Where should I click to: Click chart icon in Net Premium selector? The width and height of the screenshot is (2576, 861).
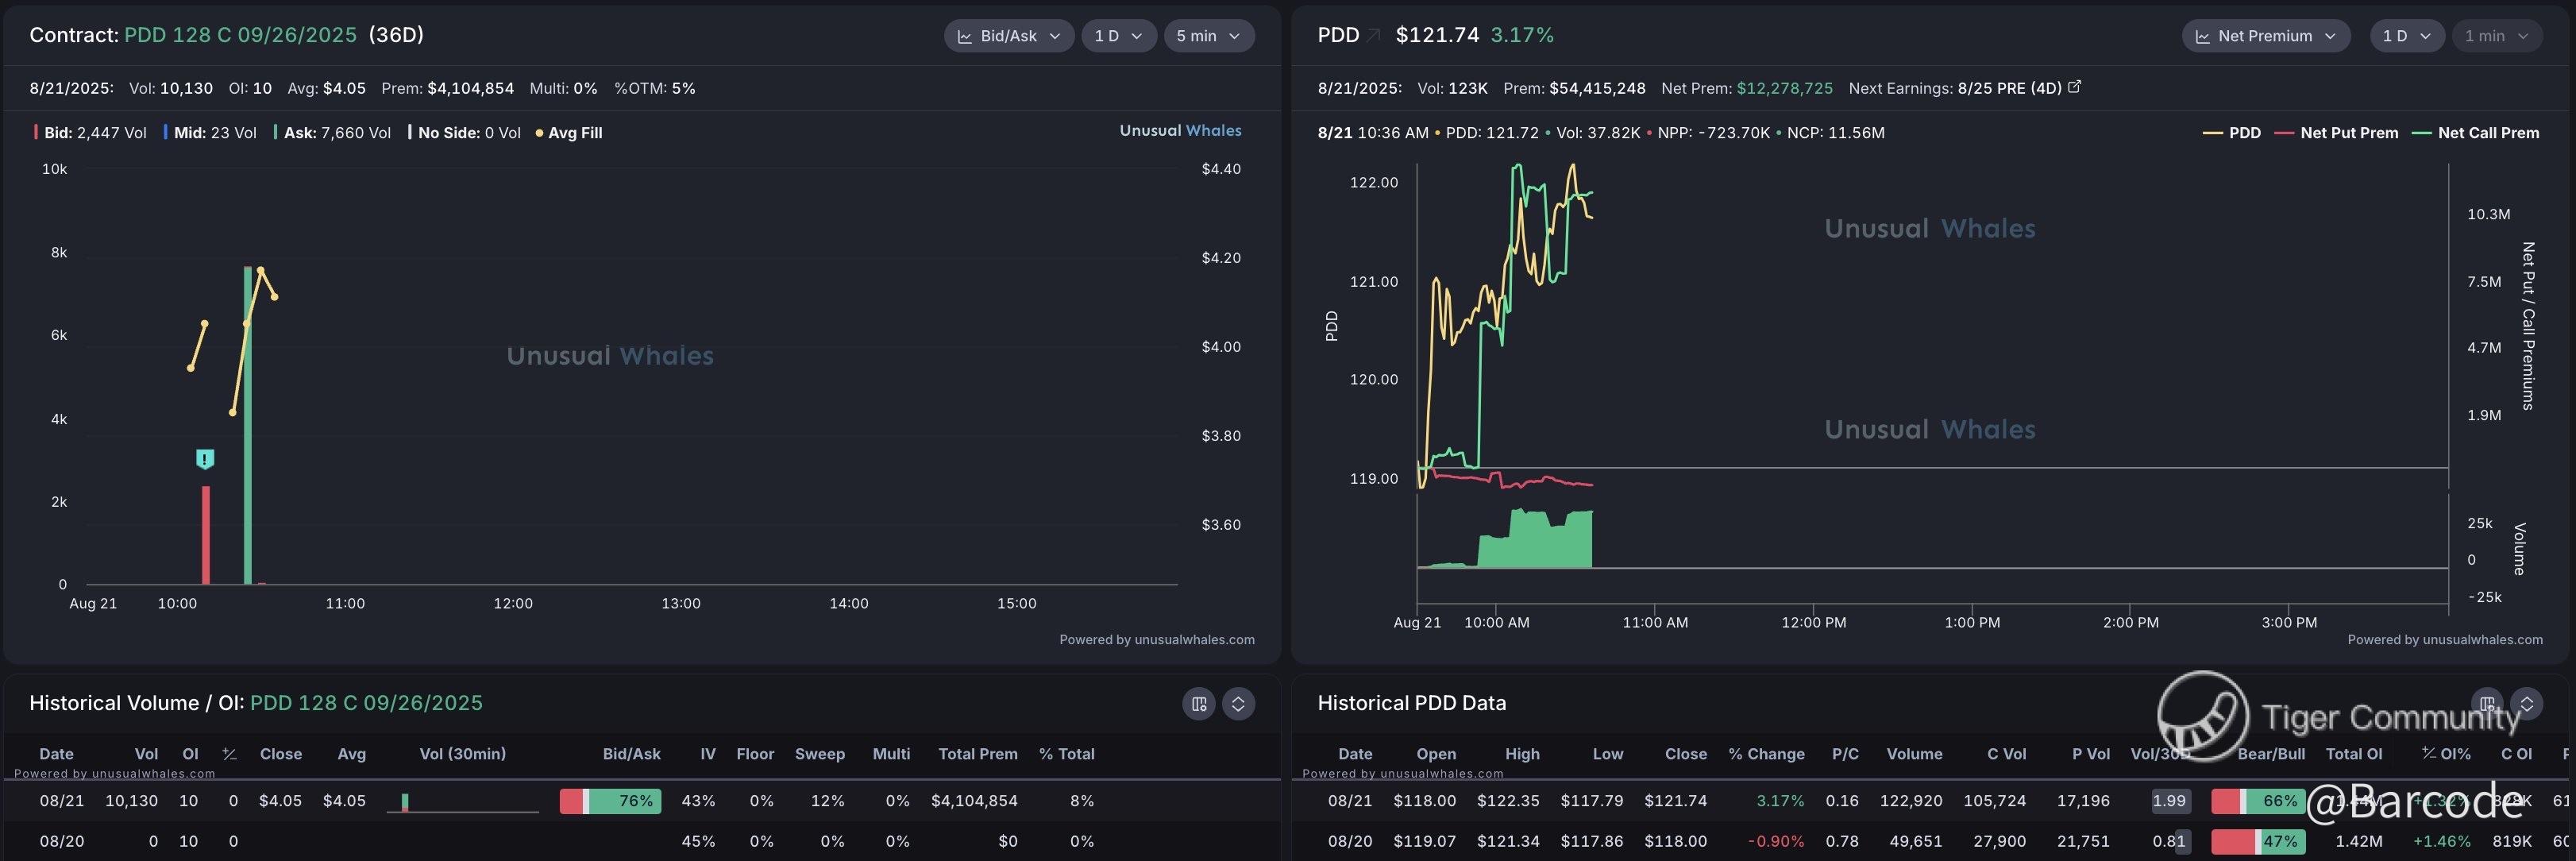[x=2202, y=36]
